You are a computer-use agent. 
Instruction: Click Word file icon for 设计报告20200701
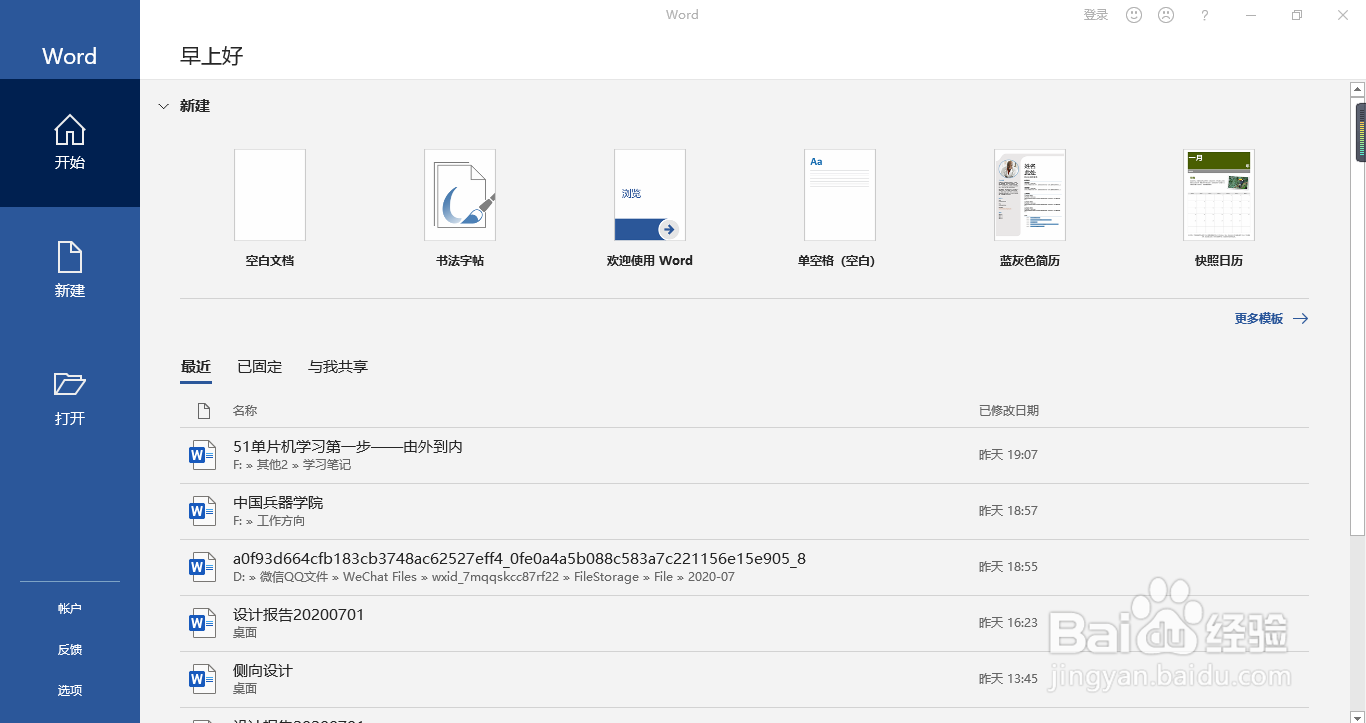(203, 624)
